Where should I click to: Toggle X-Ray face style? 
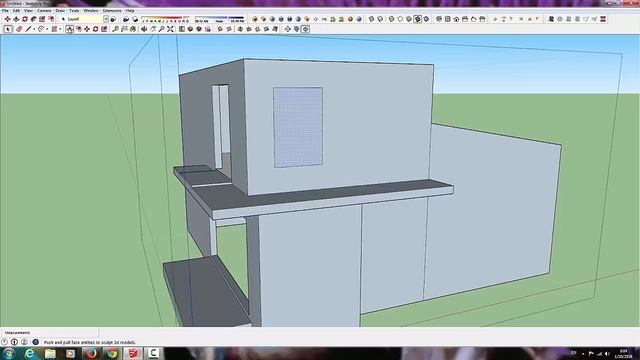point(371,19)
